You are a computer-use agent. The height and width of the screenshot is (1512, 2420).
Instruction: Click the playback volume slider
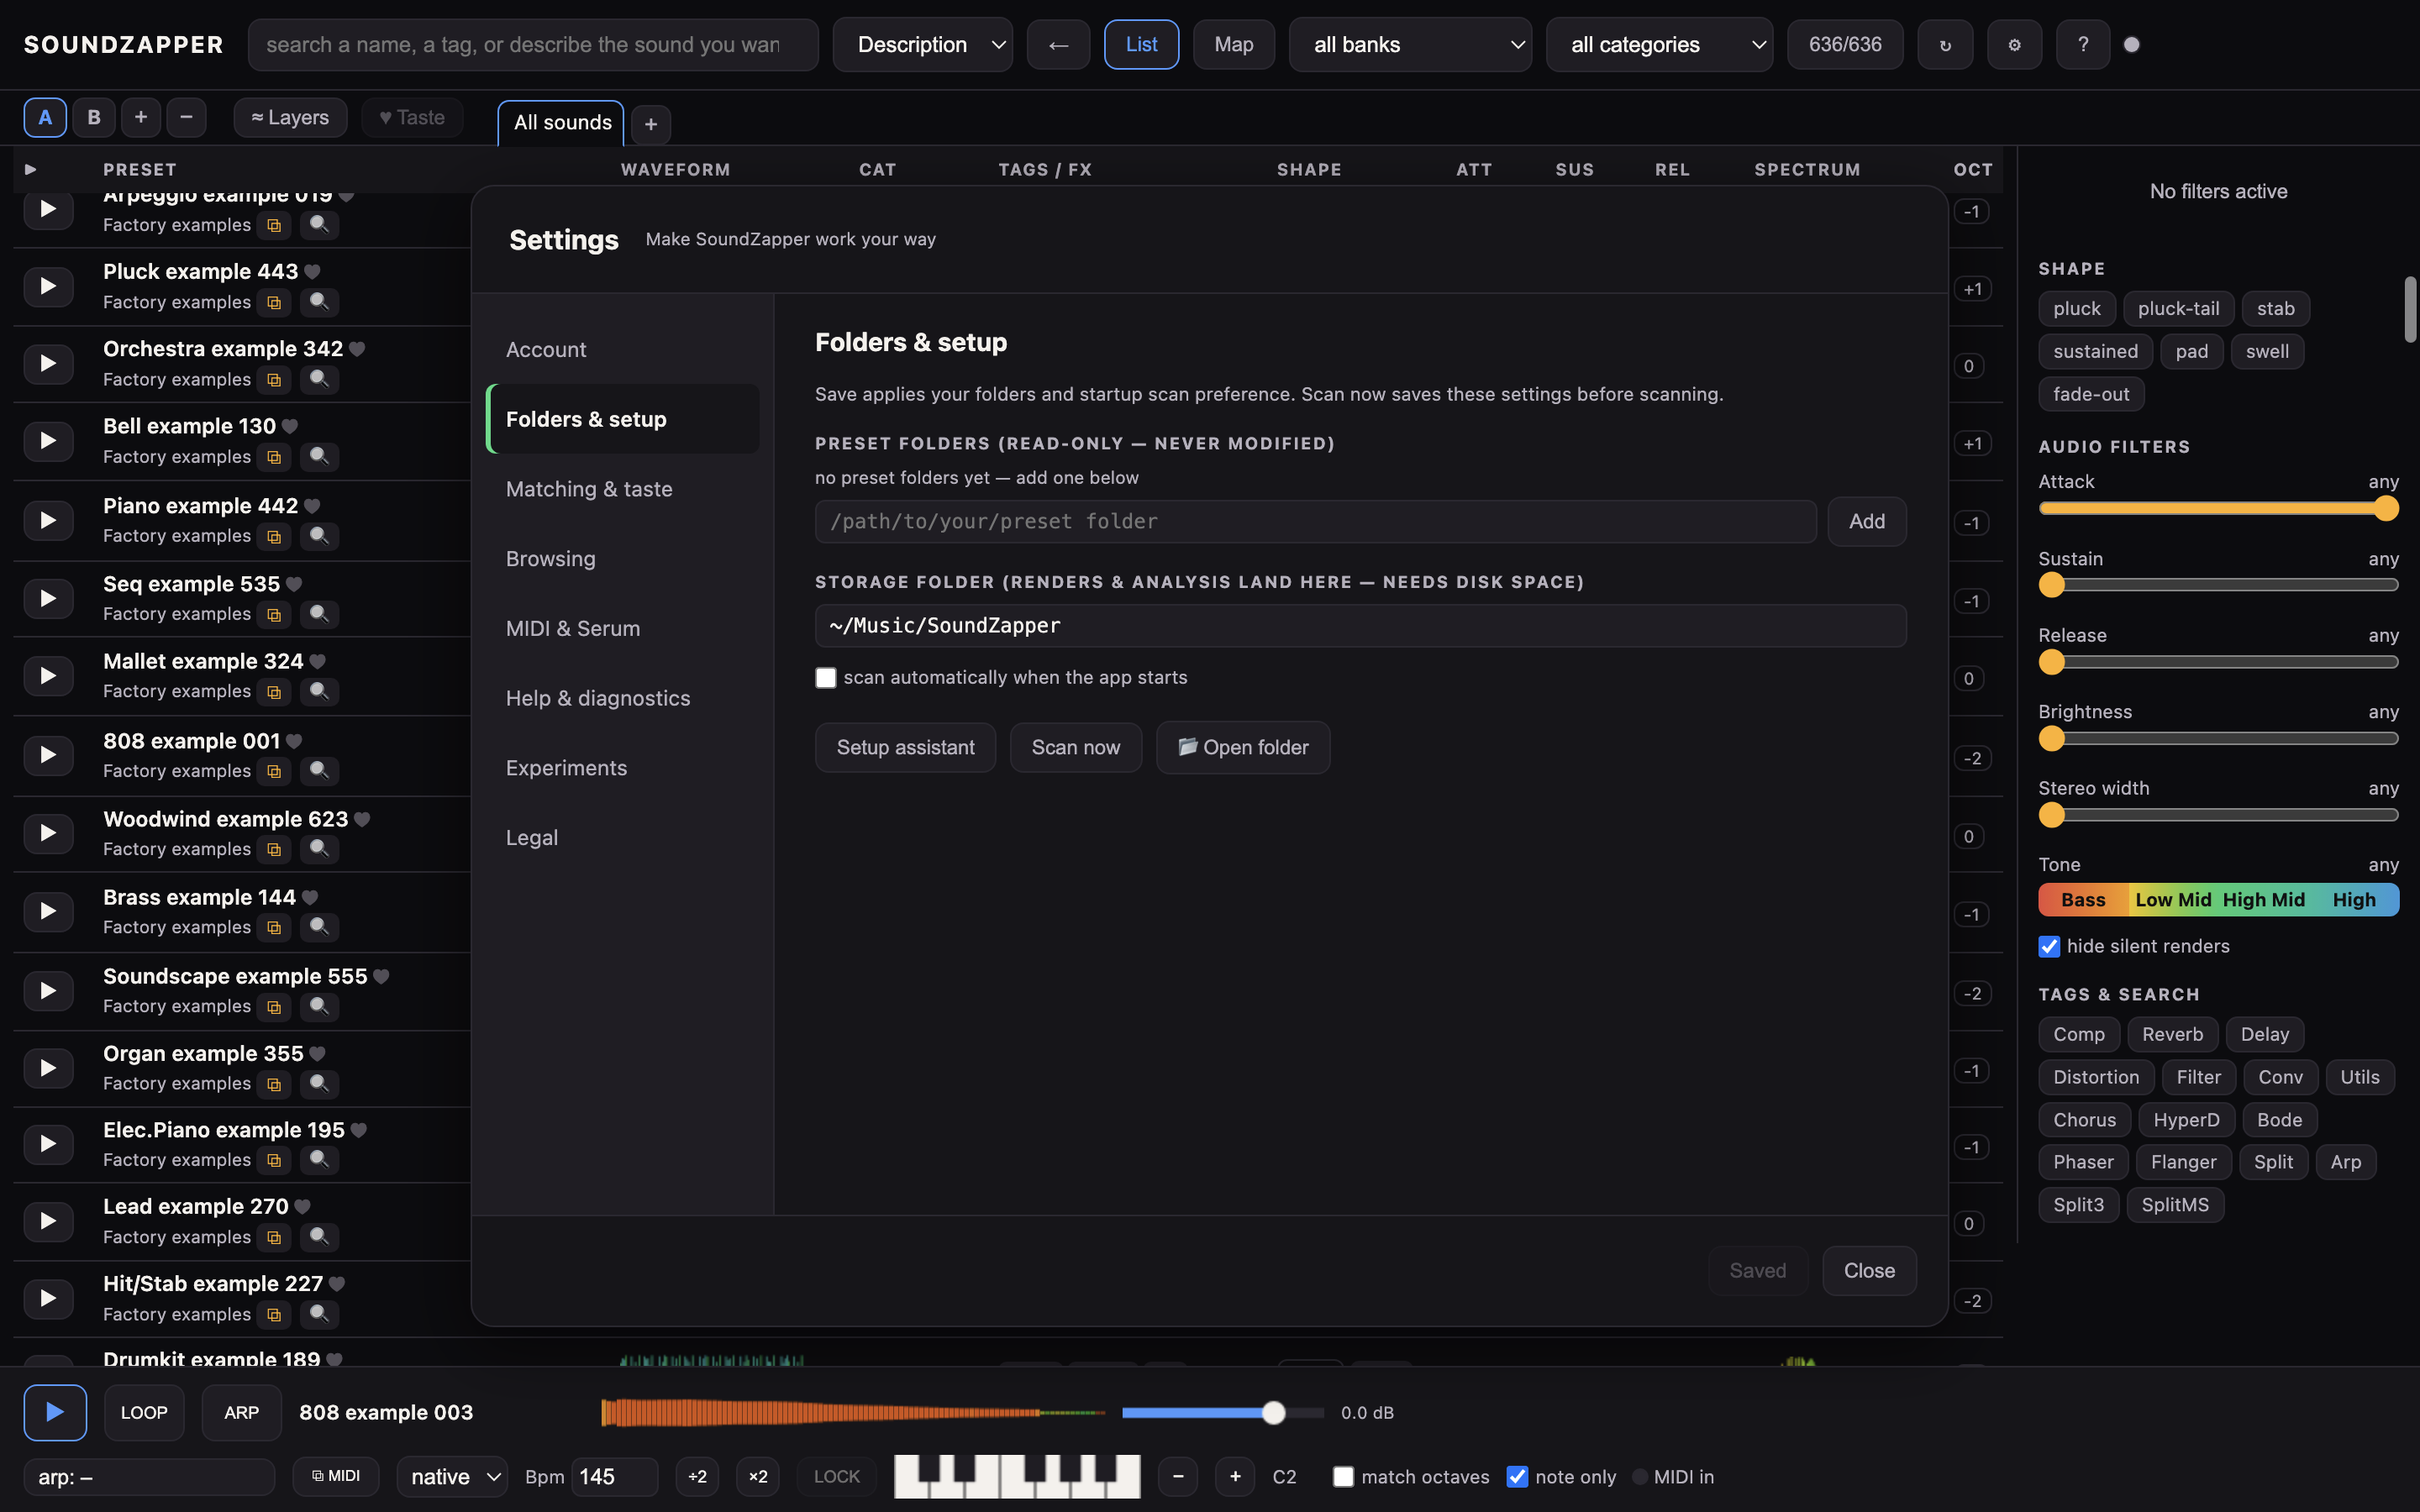1222,1413
